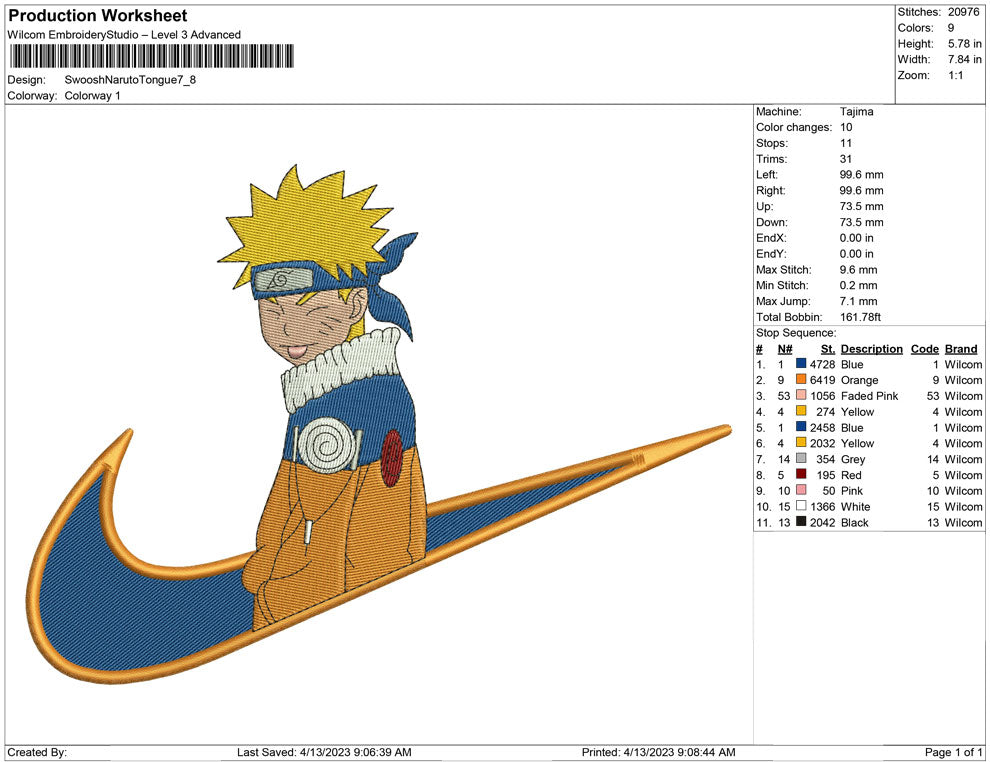Image resolution: width=990 pixels, height=762 pixels.
Task: Select the Max Stitch value 9.6 mm
Action: [858, 270]
